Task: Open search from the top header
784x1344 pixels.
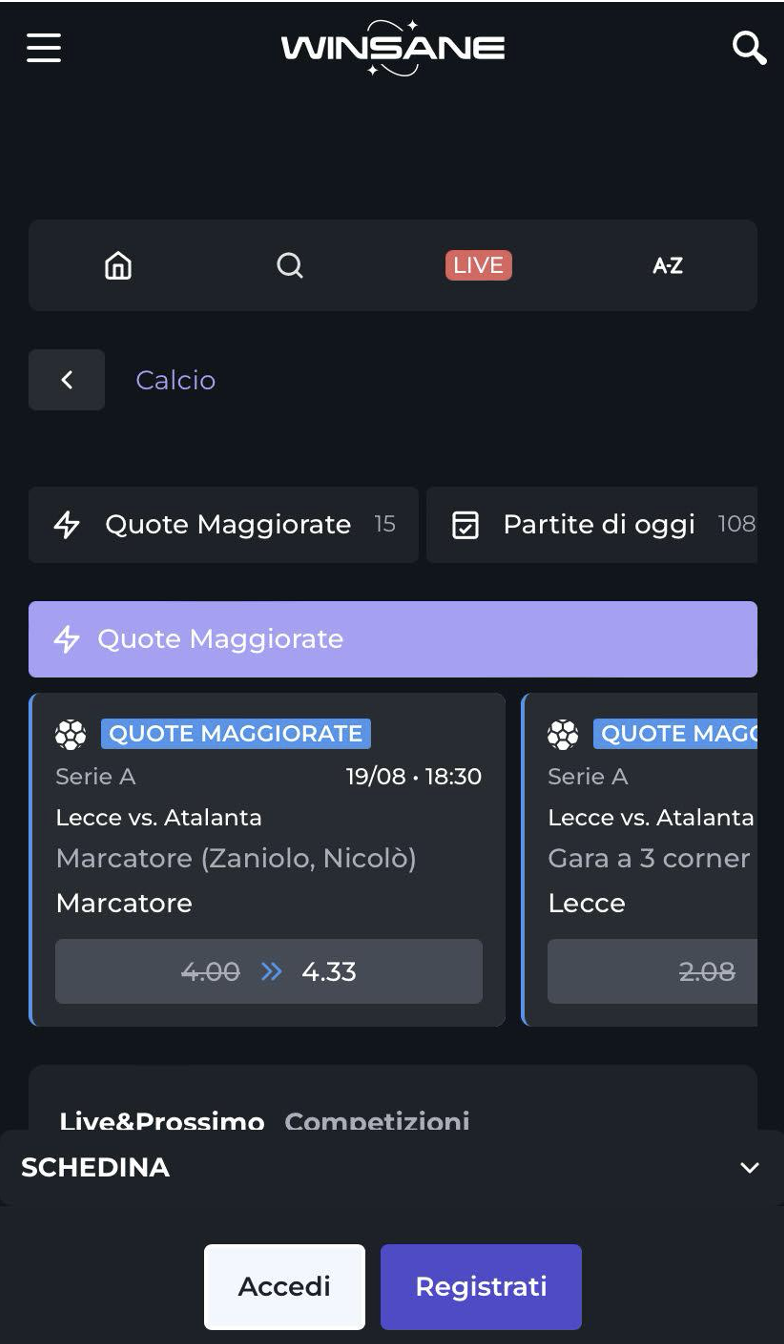Action: point(749,47)
